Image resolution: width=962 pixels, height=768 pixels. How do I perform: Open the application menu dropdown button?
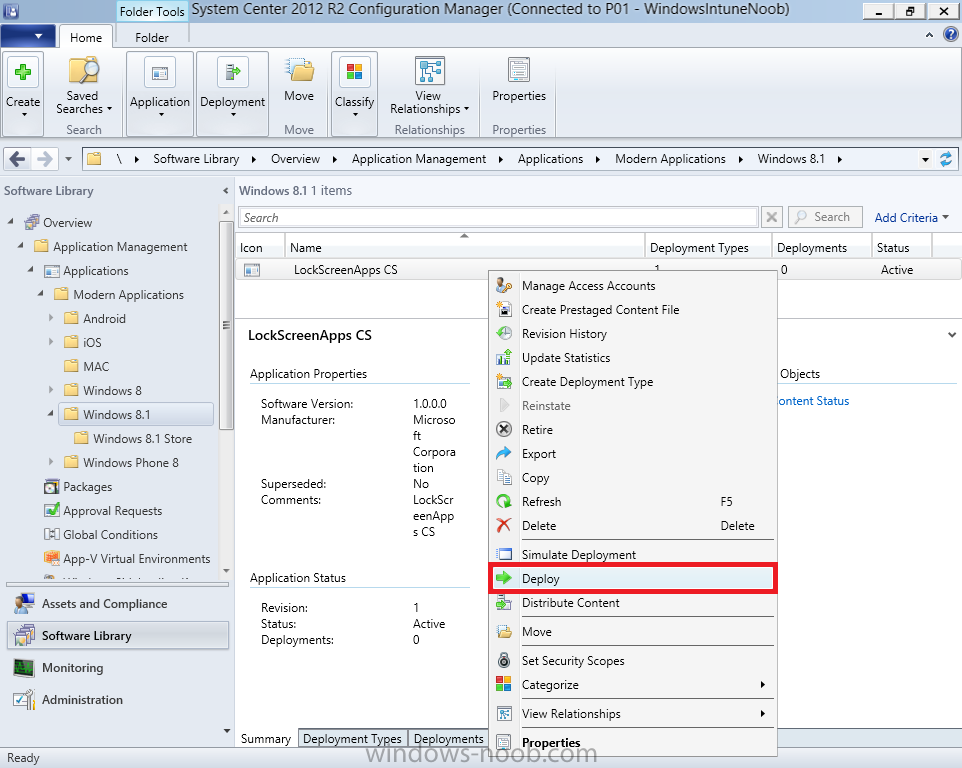[x=28, y=36]
